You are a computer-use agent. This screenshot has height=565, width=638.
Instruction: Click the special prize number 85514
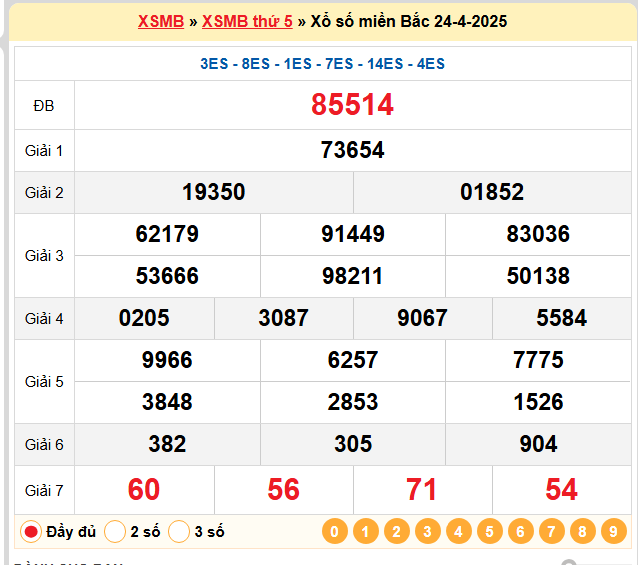pos(352,105)
